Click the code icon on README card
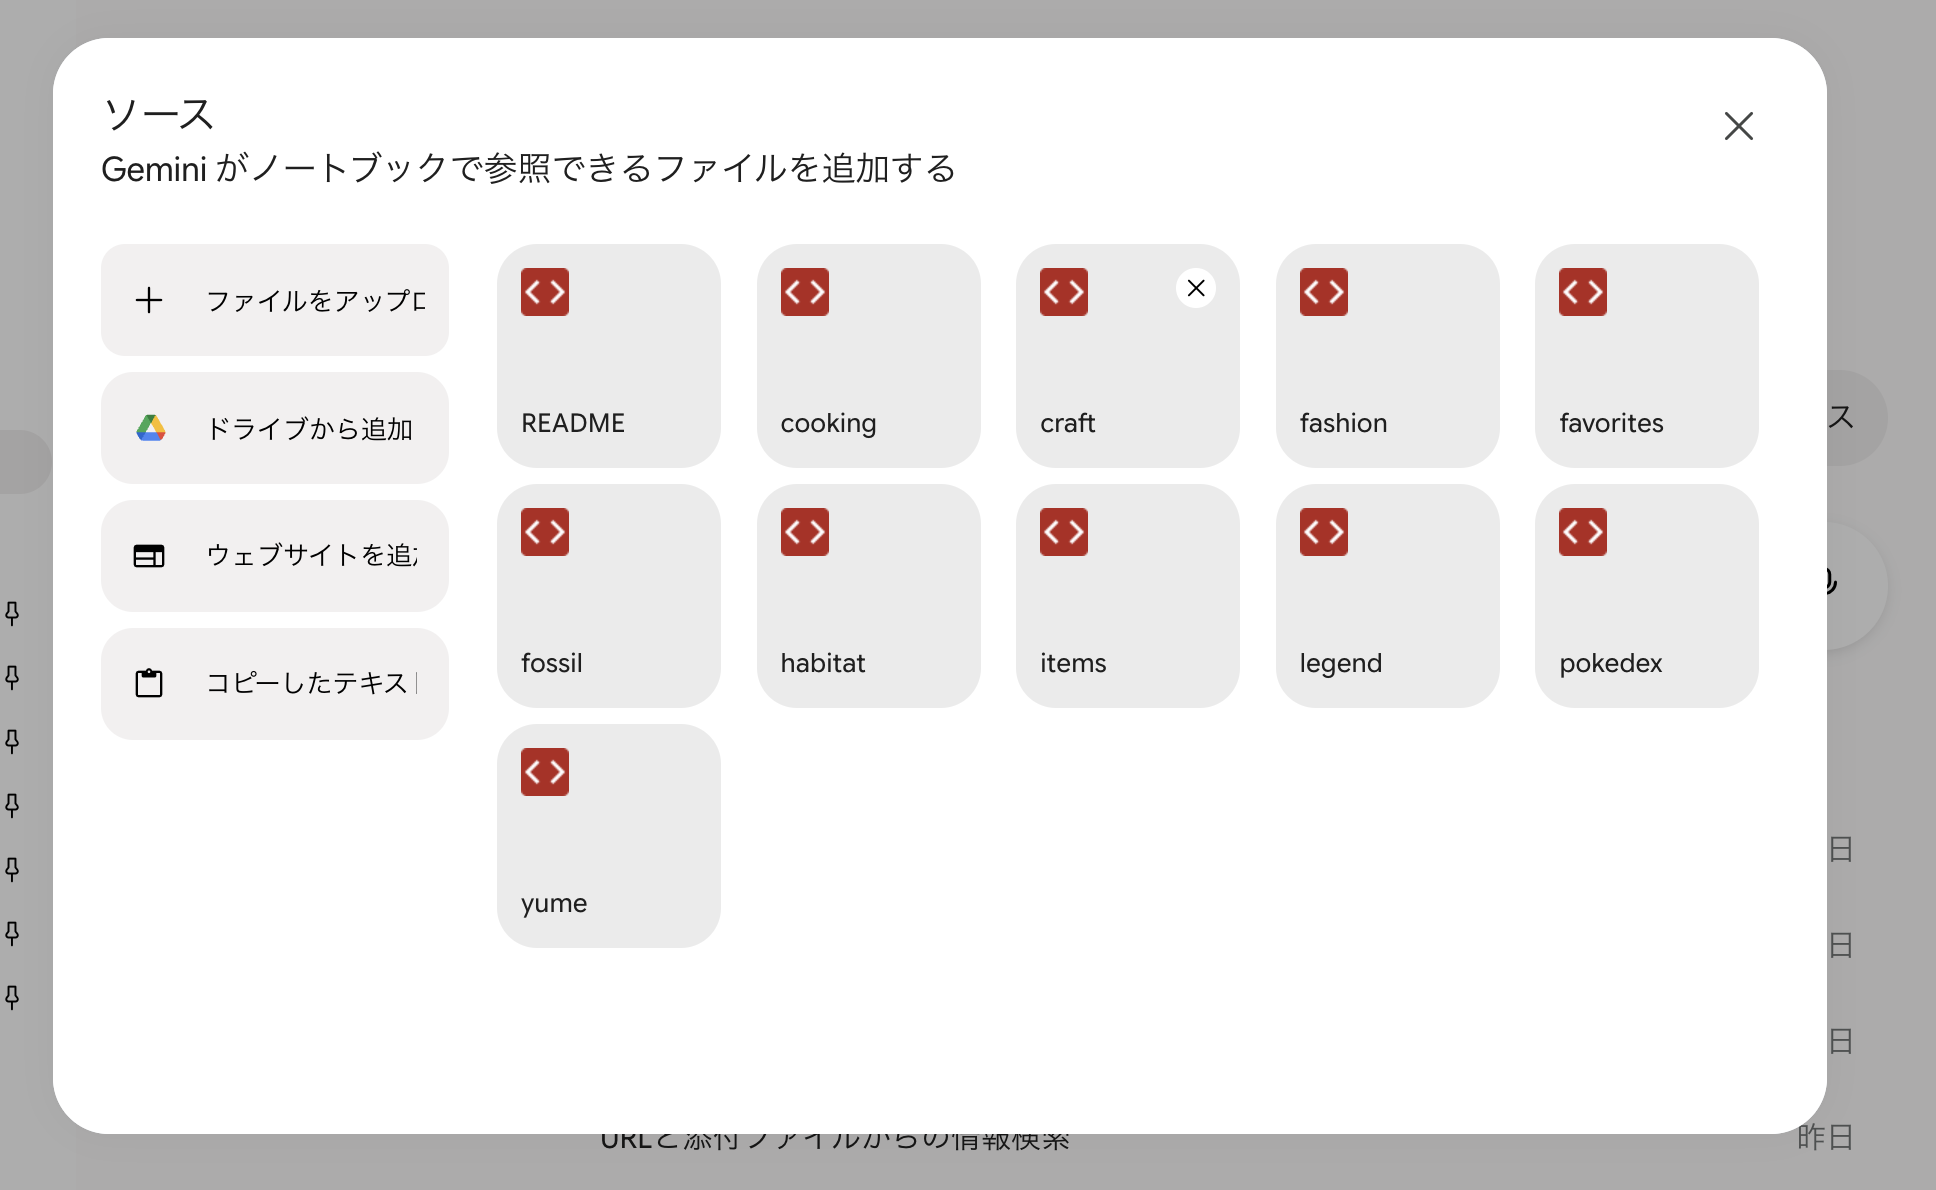Screen dimensions: 1936x1190 coord(545,292)
